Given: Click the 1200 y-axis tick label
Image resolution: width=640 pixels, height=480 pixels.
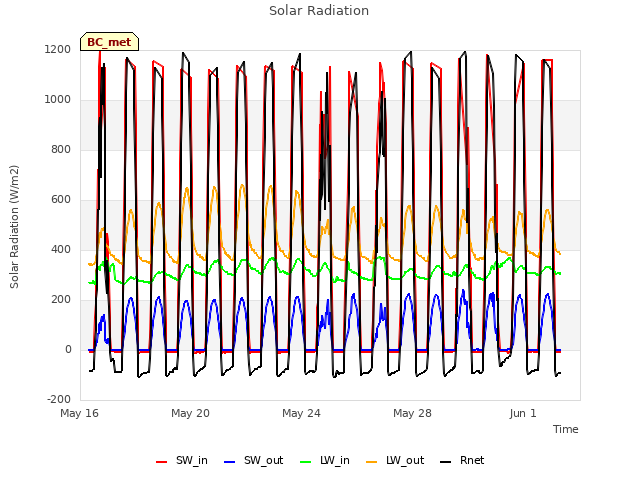Looking at the screenshot, I should pos(58,49).
